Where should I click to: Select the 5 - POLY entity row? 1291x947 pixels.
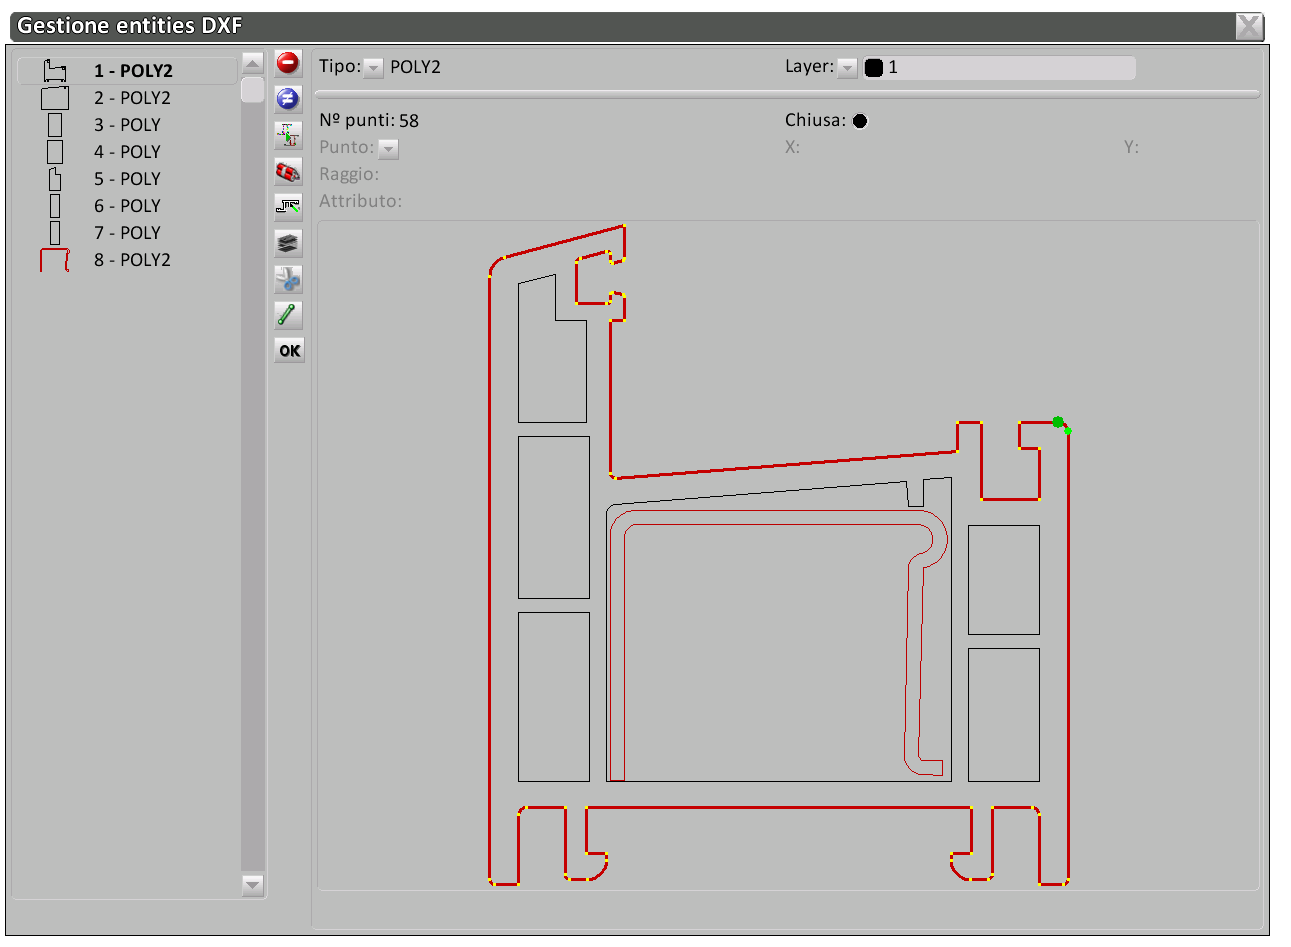point(127,179)
